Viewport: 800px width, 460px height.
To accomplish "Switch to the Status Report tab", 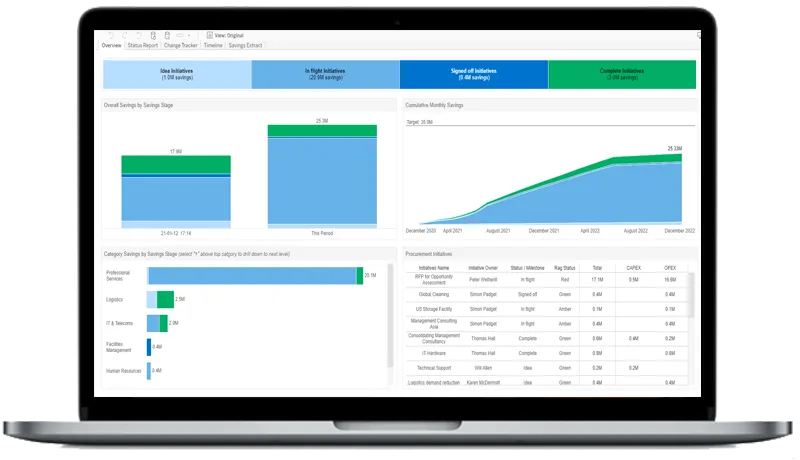I will (143, 45).
